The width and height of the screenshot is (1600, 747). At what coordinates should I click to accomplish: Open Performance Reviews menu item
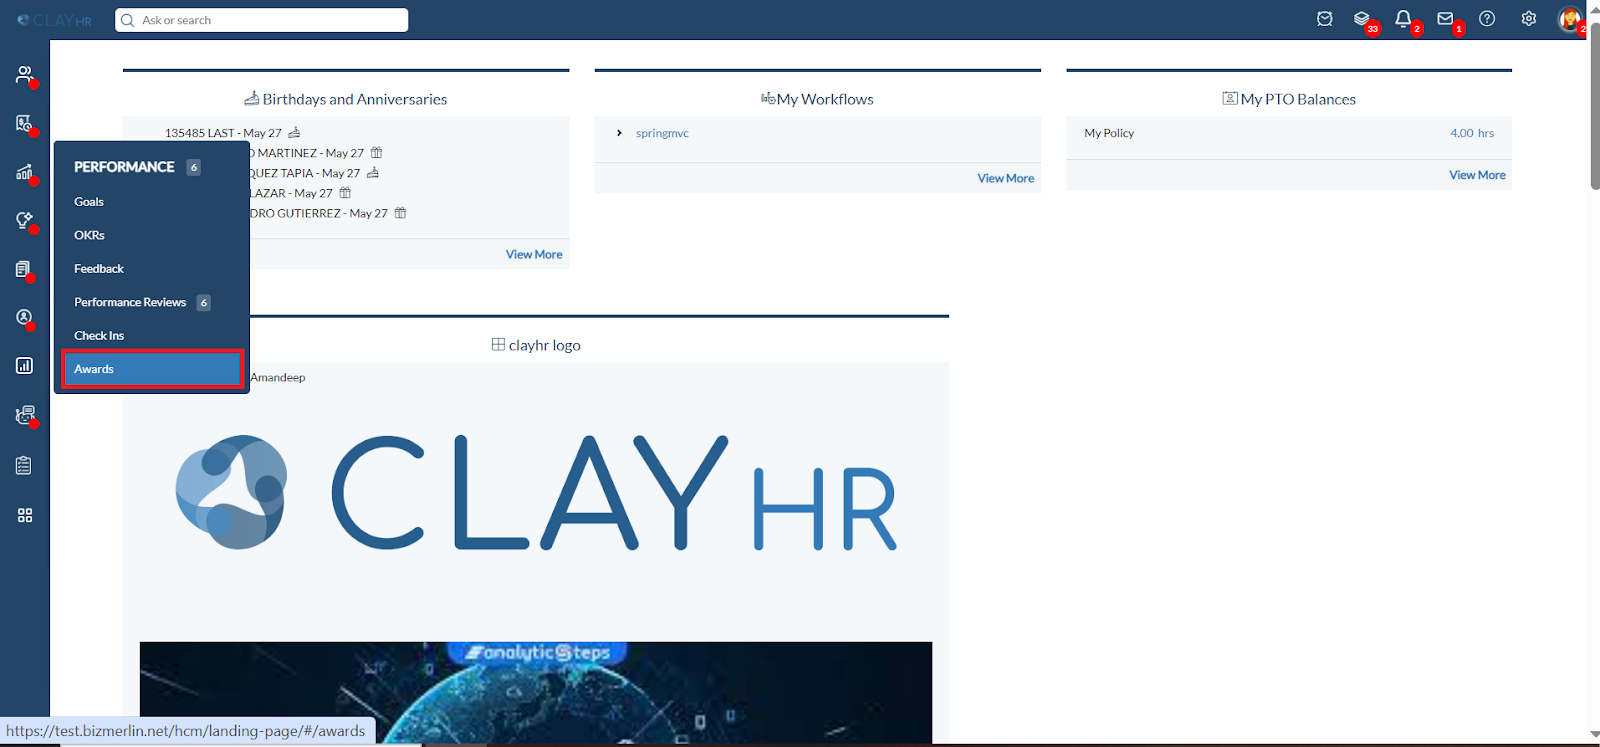[x=130, y=302]
